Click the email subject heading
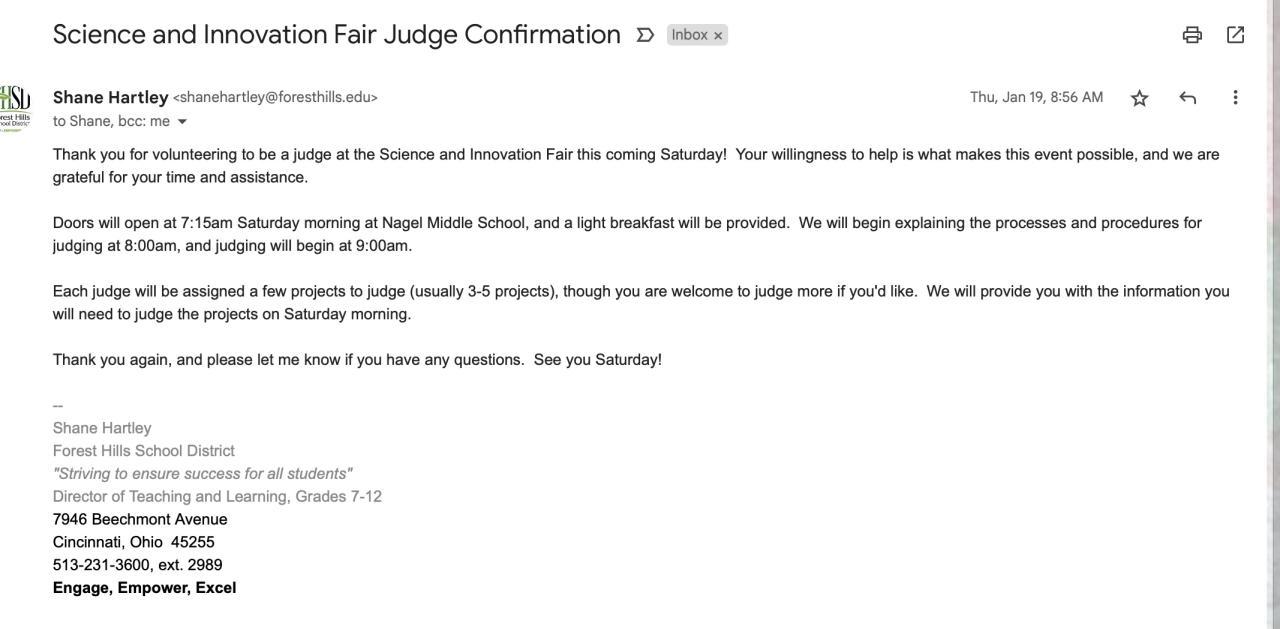Viewport: 1280px width, 629px height. click(x=336, y=35)
